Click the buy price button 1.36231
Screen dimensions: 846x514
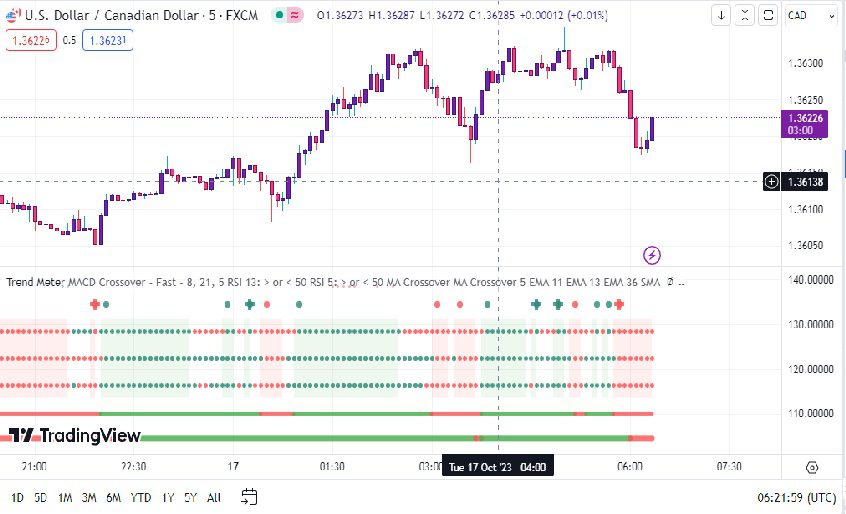point(107,40)
